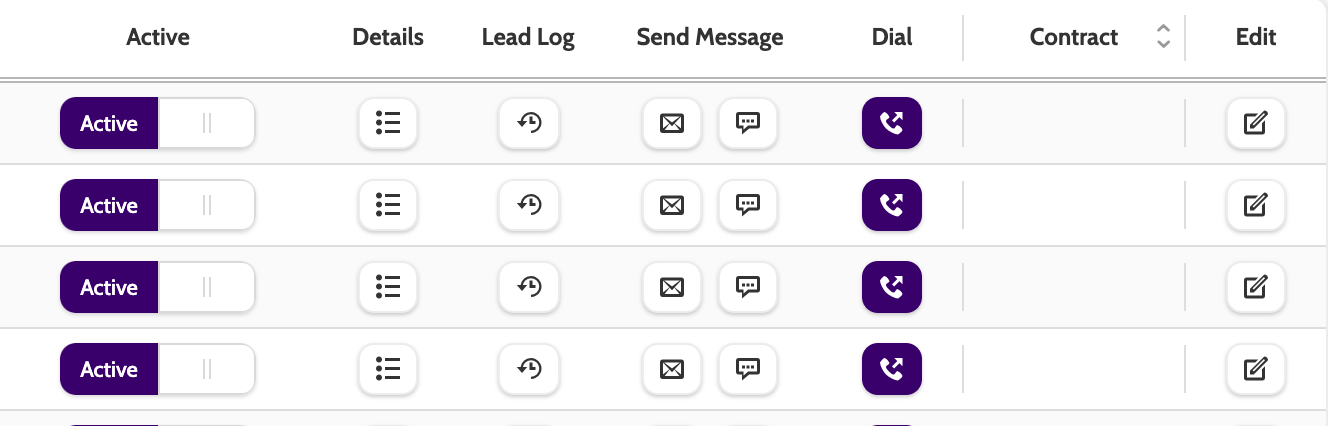This screenshot has height=426, width=1328.
Task: Open details list icon in fourth row
Action: (388, 370)
